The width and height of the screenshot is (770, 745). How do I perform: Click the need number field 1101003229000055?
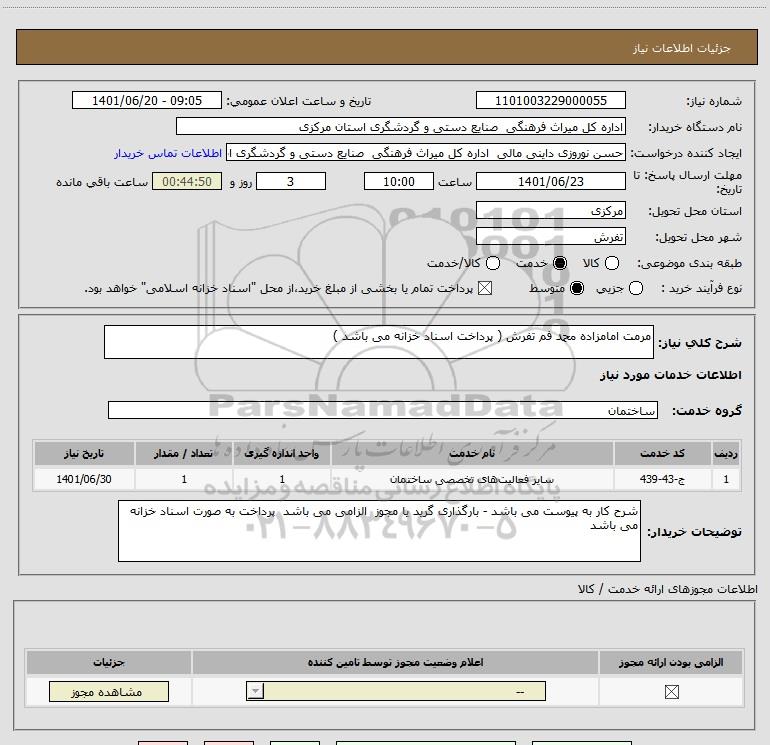[x=550, y=100]
